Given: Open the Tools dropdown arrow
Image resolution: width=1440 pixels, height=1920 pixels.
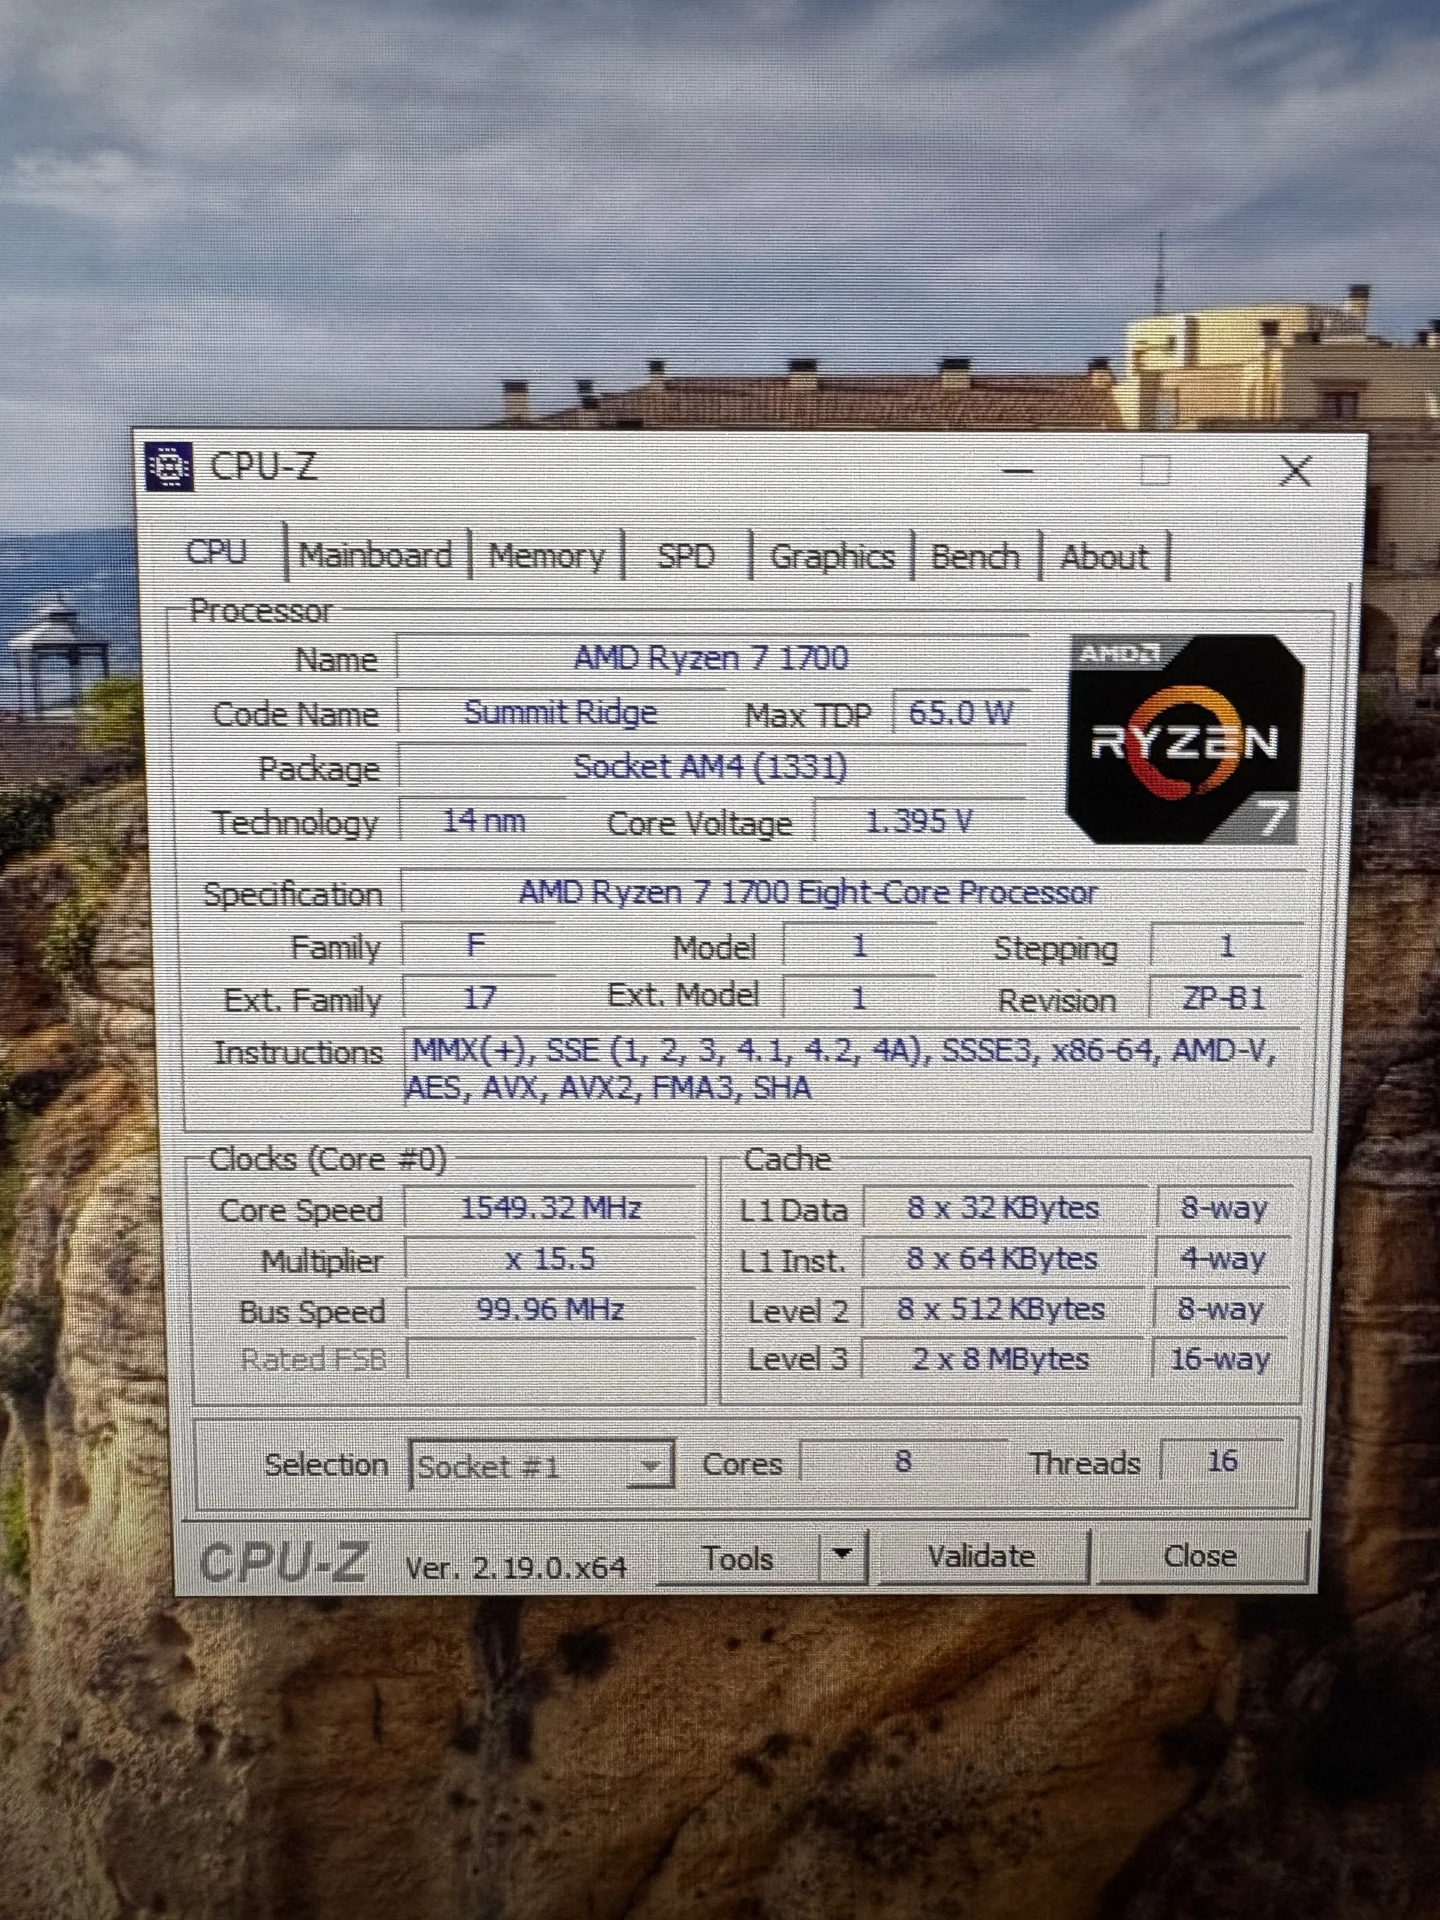Looking at the screenshot, I should click(843, 1555).
